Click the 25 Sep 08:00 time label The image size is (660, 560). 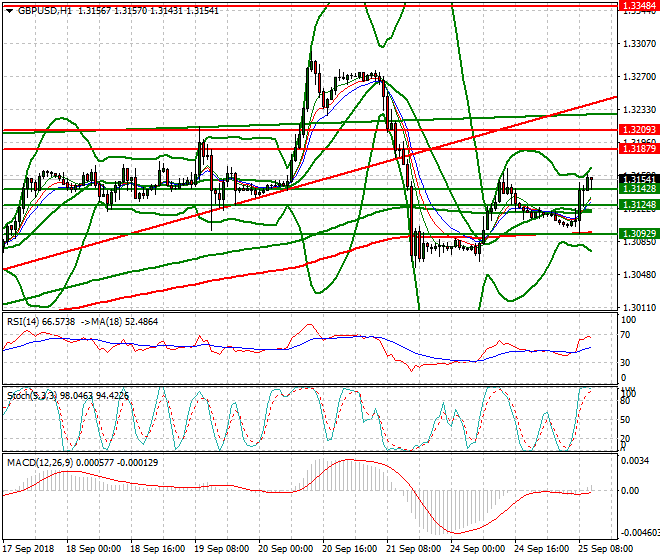coord(605,549)
